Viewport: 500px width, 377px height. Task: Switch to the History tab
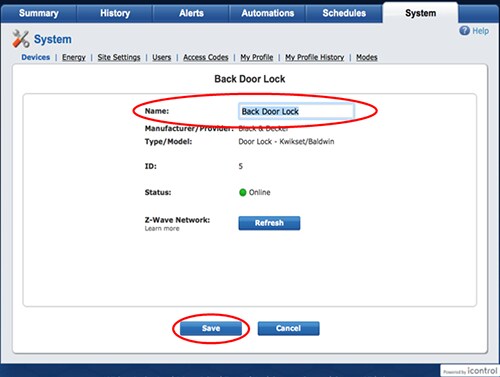click(115, 13)
